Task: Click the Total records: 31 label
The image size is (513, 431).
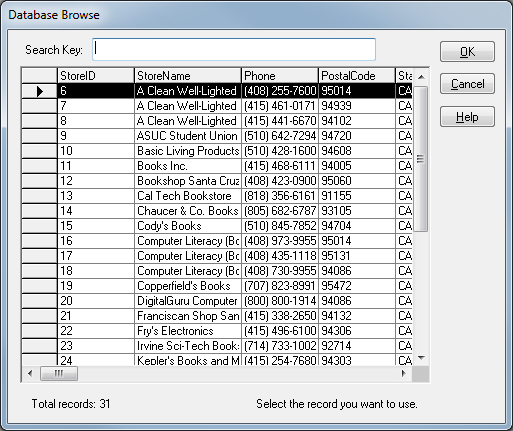Action: [x=71, y=404]
